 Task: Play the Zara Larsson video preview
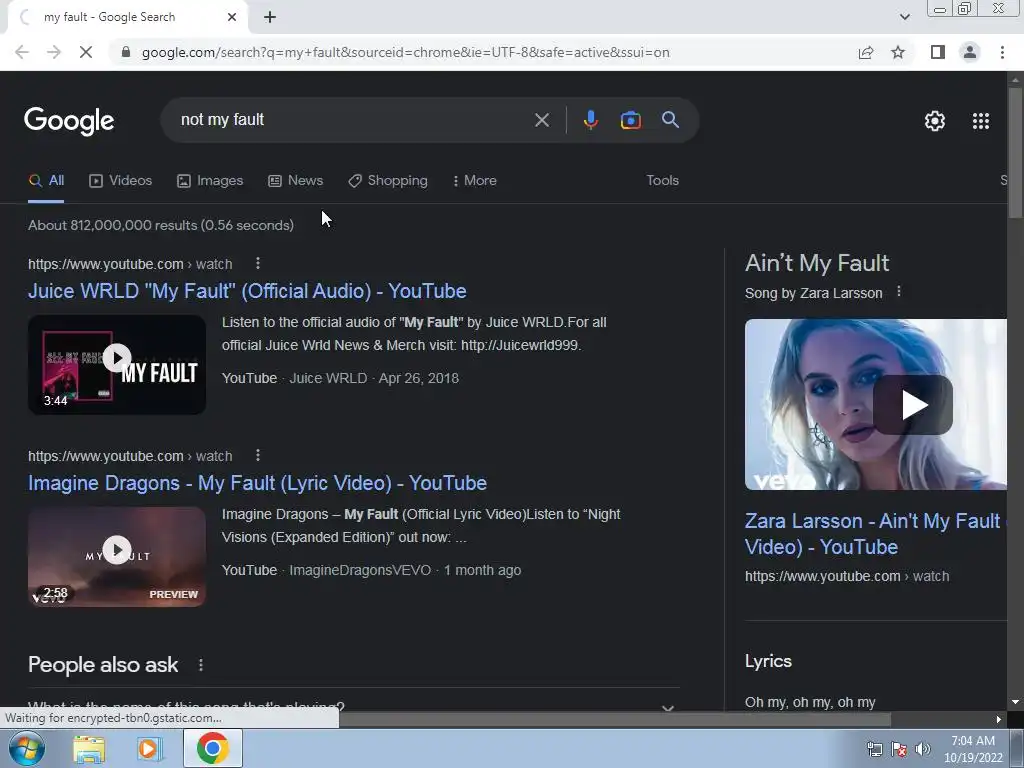912,405
